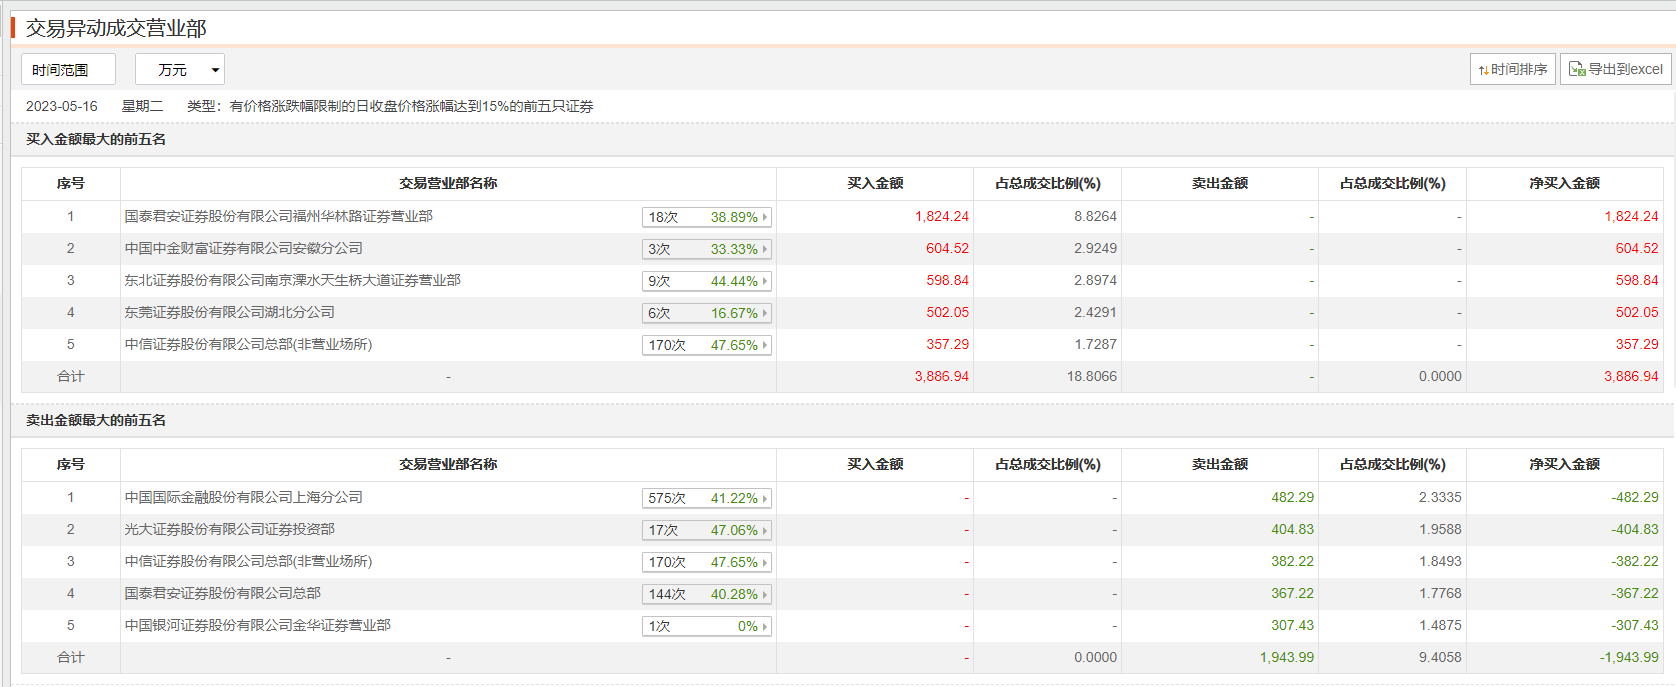
Task: Open 国泰君安证券股份有限公司总部 link
Action: [223, 593]
